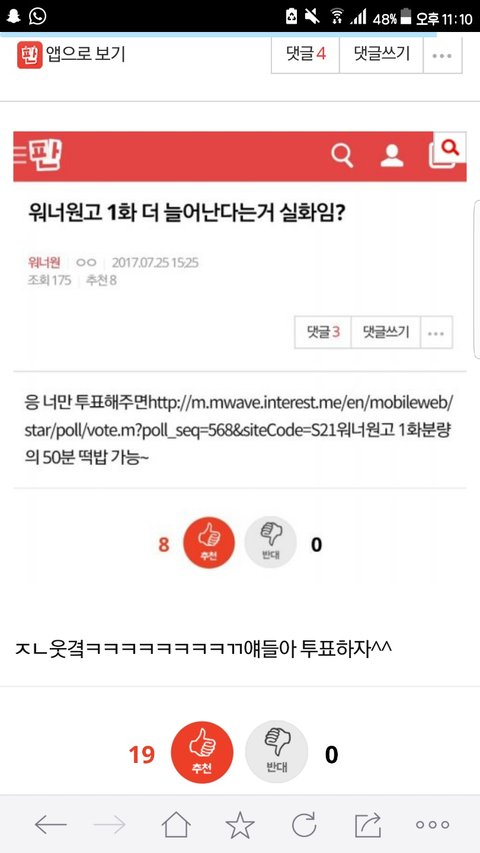Open browser menu with three circles

coord(433,825)
